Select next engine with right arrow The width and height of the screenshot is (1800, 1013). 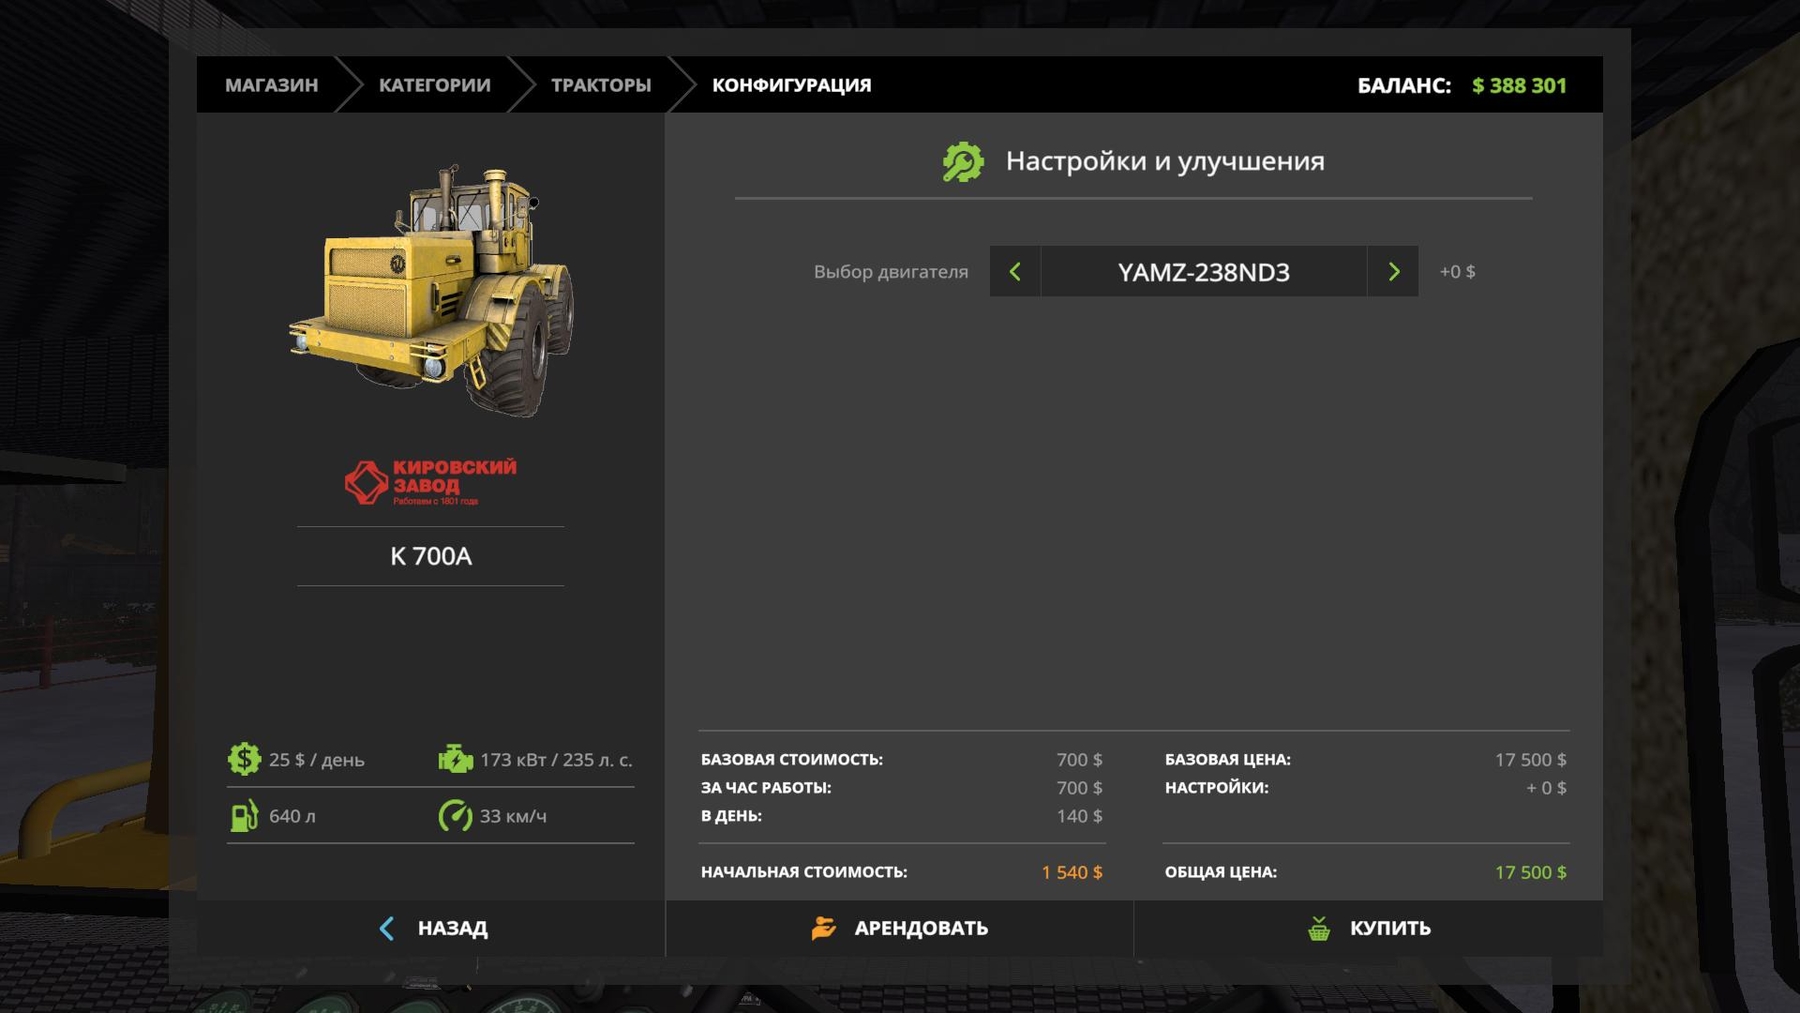pos(1393,272)
